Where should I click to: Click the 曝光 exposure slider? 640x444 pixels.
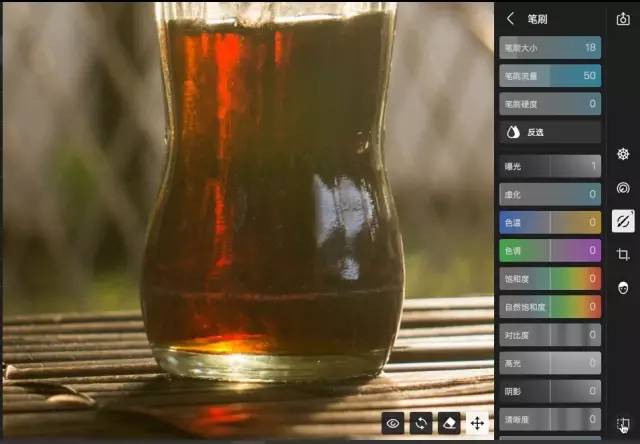pos(550,166)
